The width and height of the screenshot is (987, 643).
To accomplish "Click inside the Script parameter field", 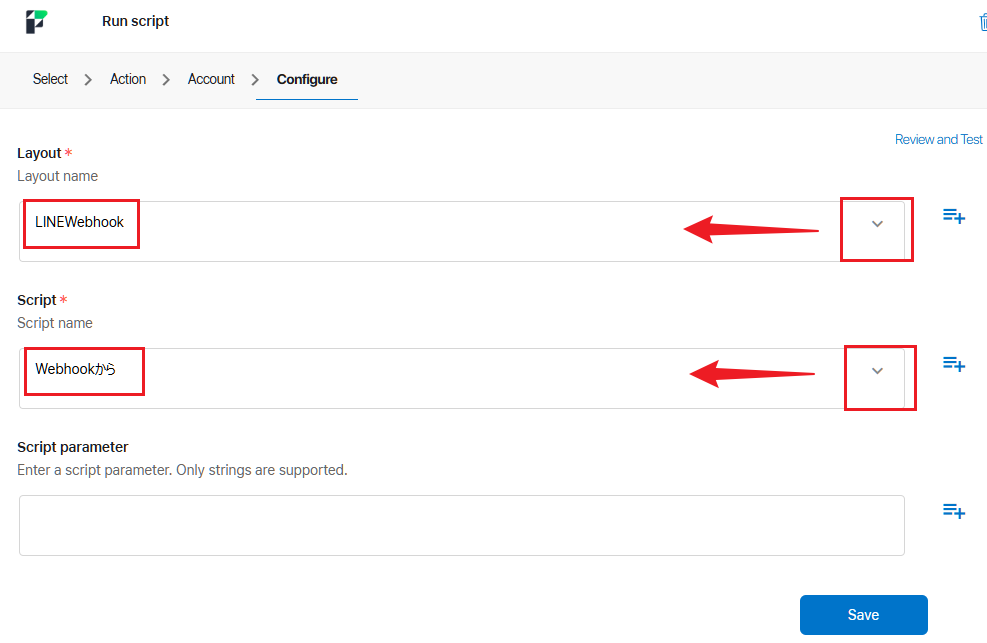I will coord(462,525).
